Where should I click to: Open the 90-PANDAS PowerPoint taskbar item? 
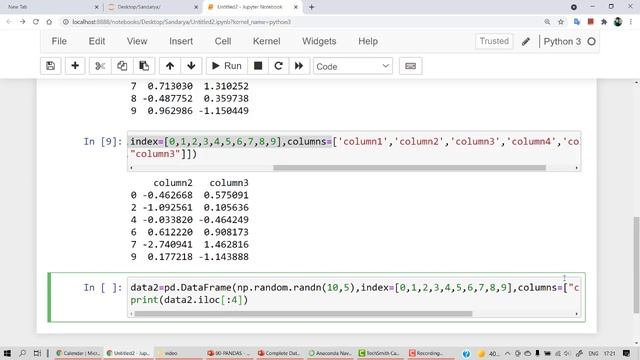(229, 353)
